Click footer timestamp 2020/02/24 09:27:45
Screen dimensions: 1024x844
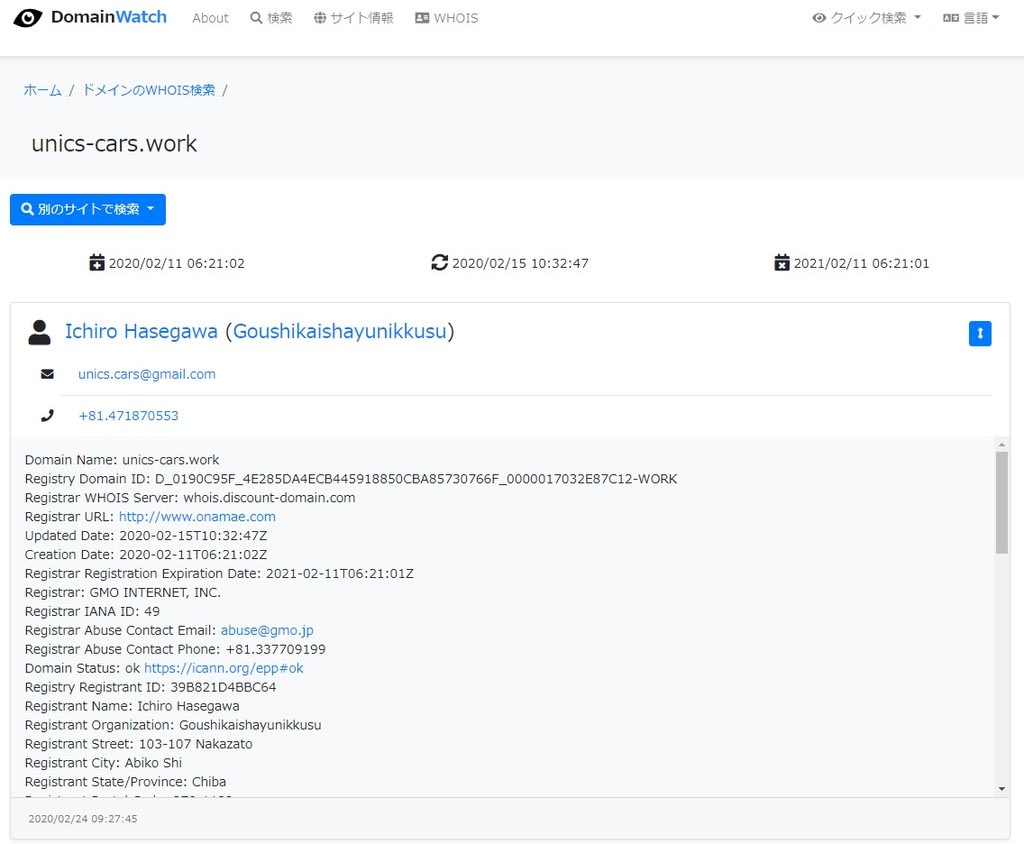point(83,819)
